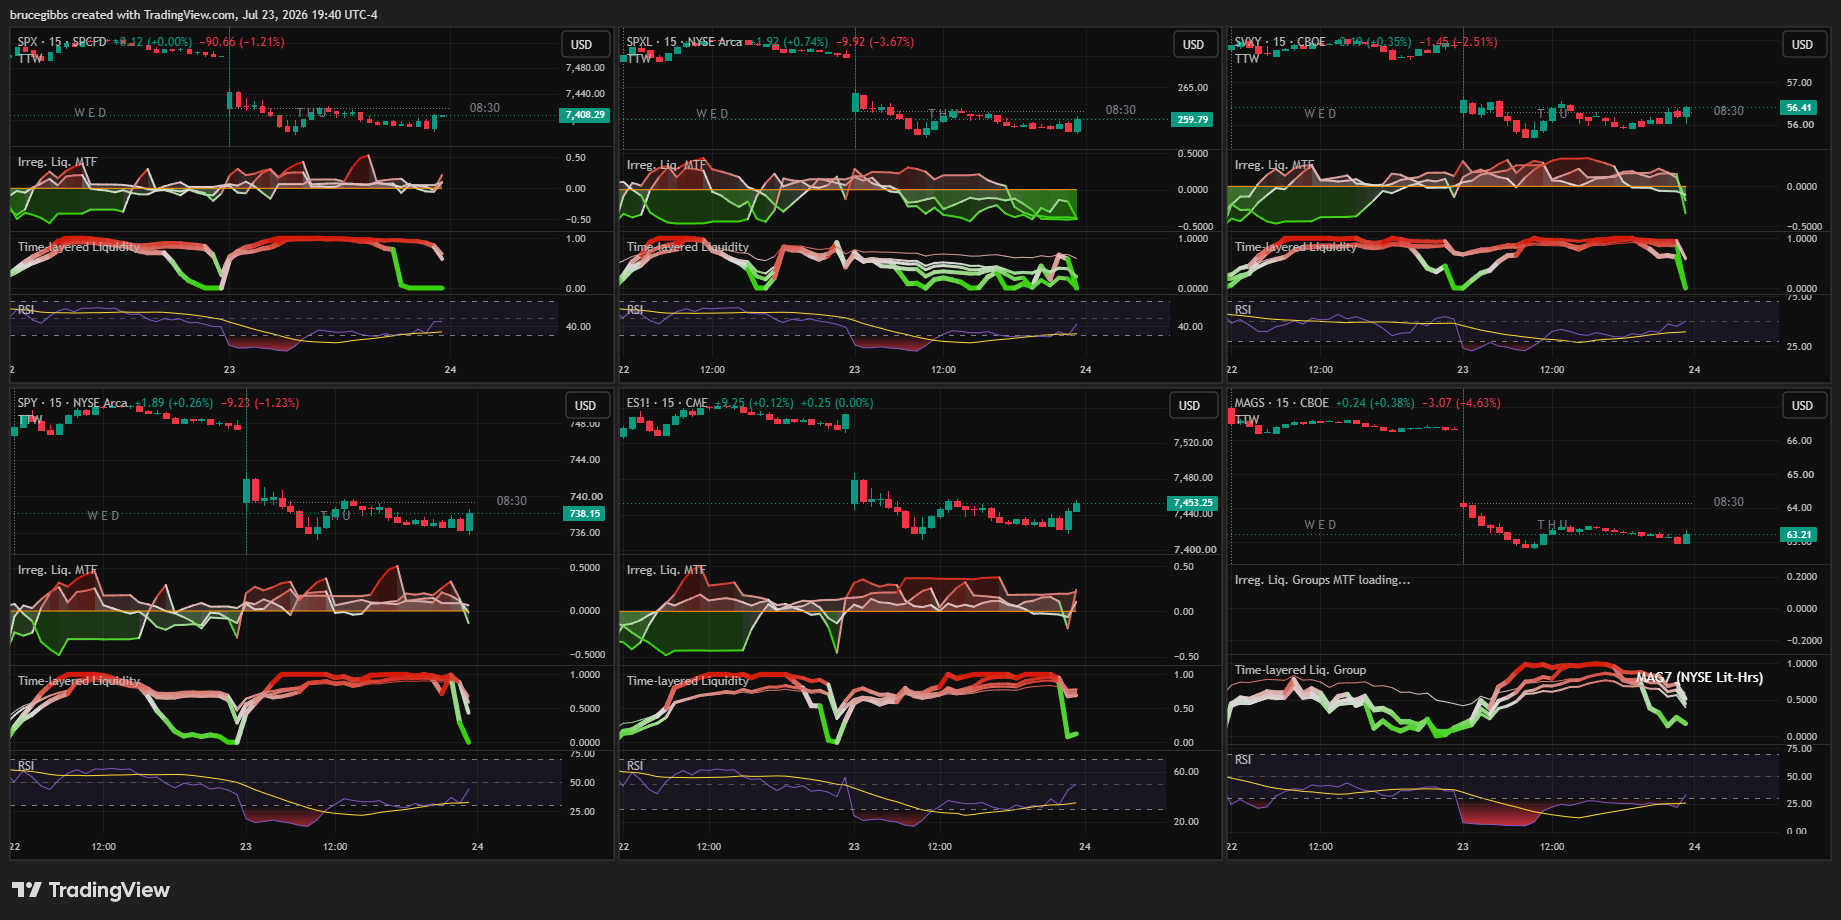Click the 7,453.25 price label on ES1! chart
Viewport: 1841px width, 920px height.
click(x=1193, y=503)
